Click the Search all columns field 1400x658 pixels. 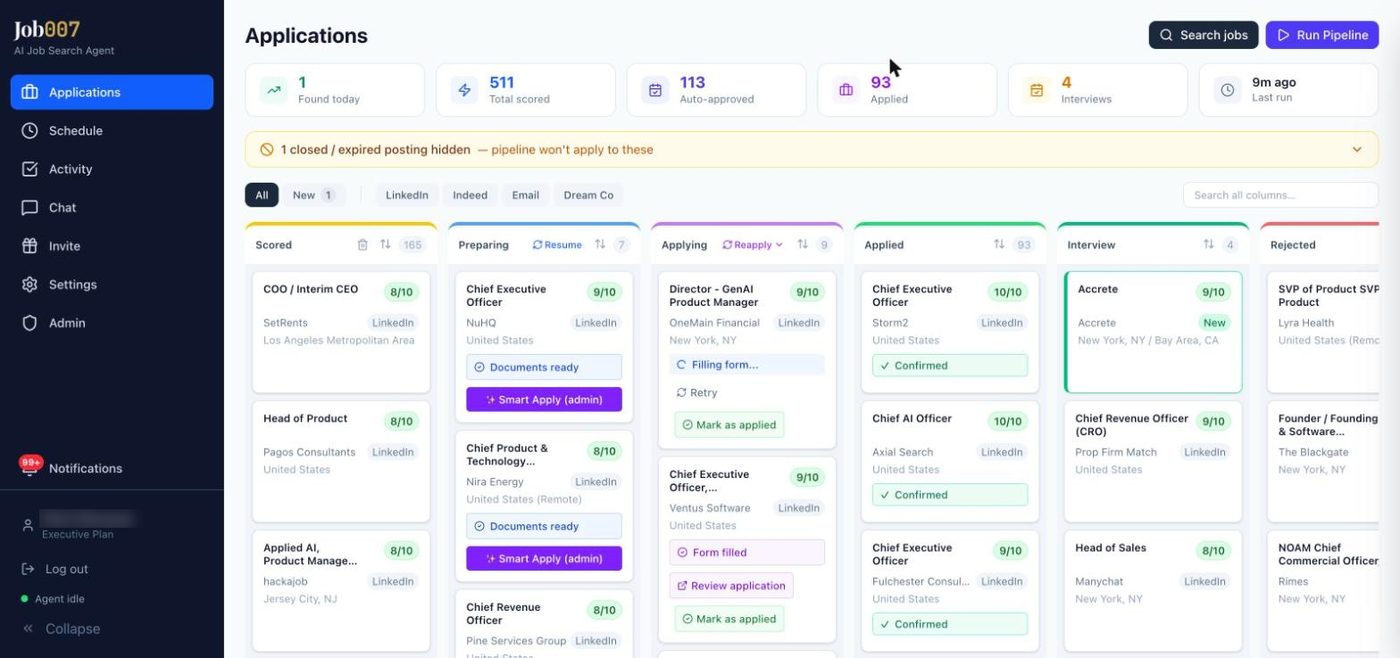click(x=1280, y=195)
